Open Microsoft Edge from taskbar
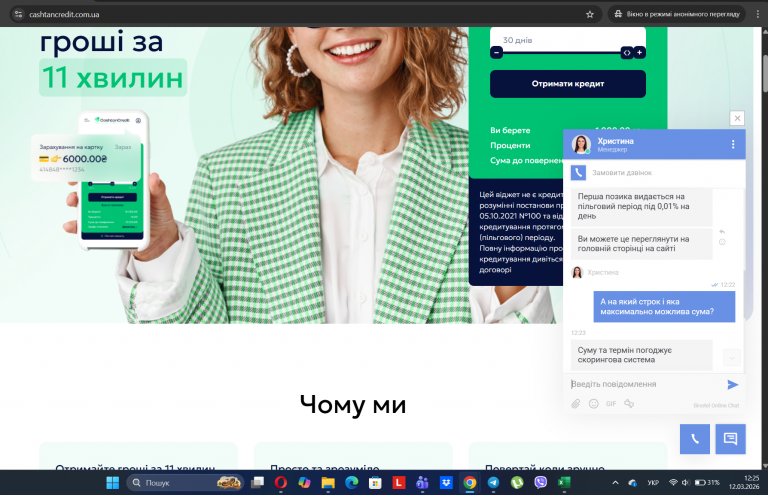This screenshot has width=768, height=495. [x=351, y=483]
